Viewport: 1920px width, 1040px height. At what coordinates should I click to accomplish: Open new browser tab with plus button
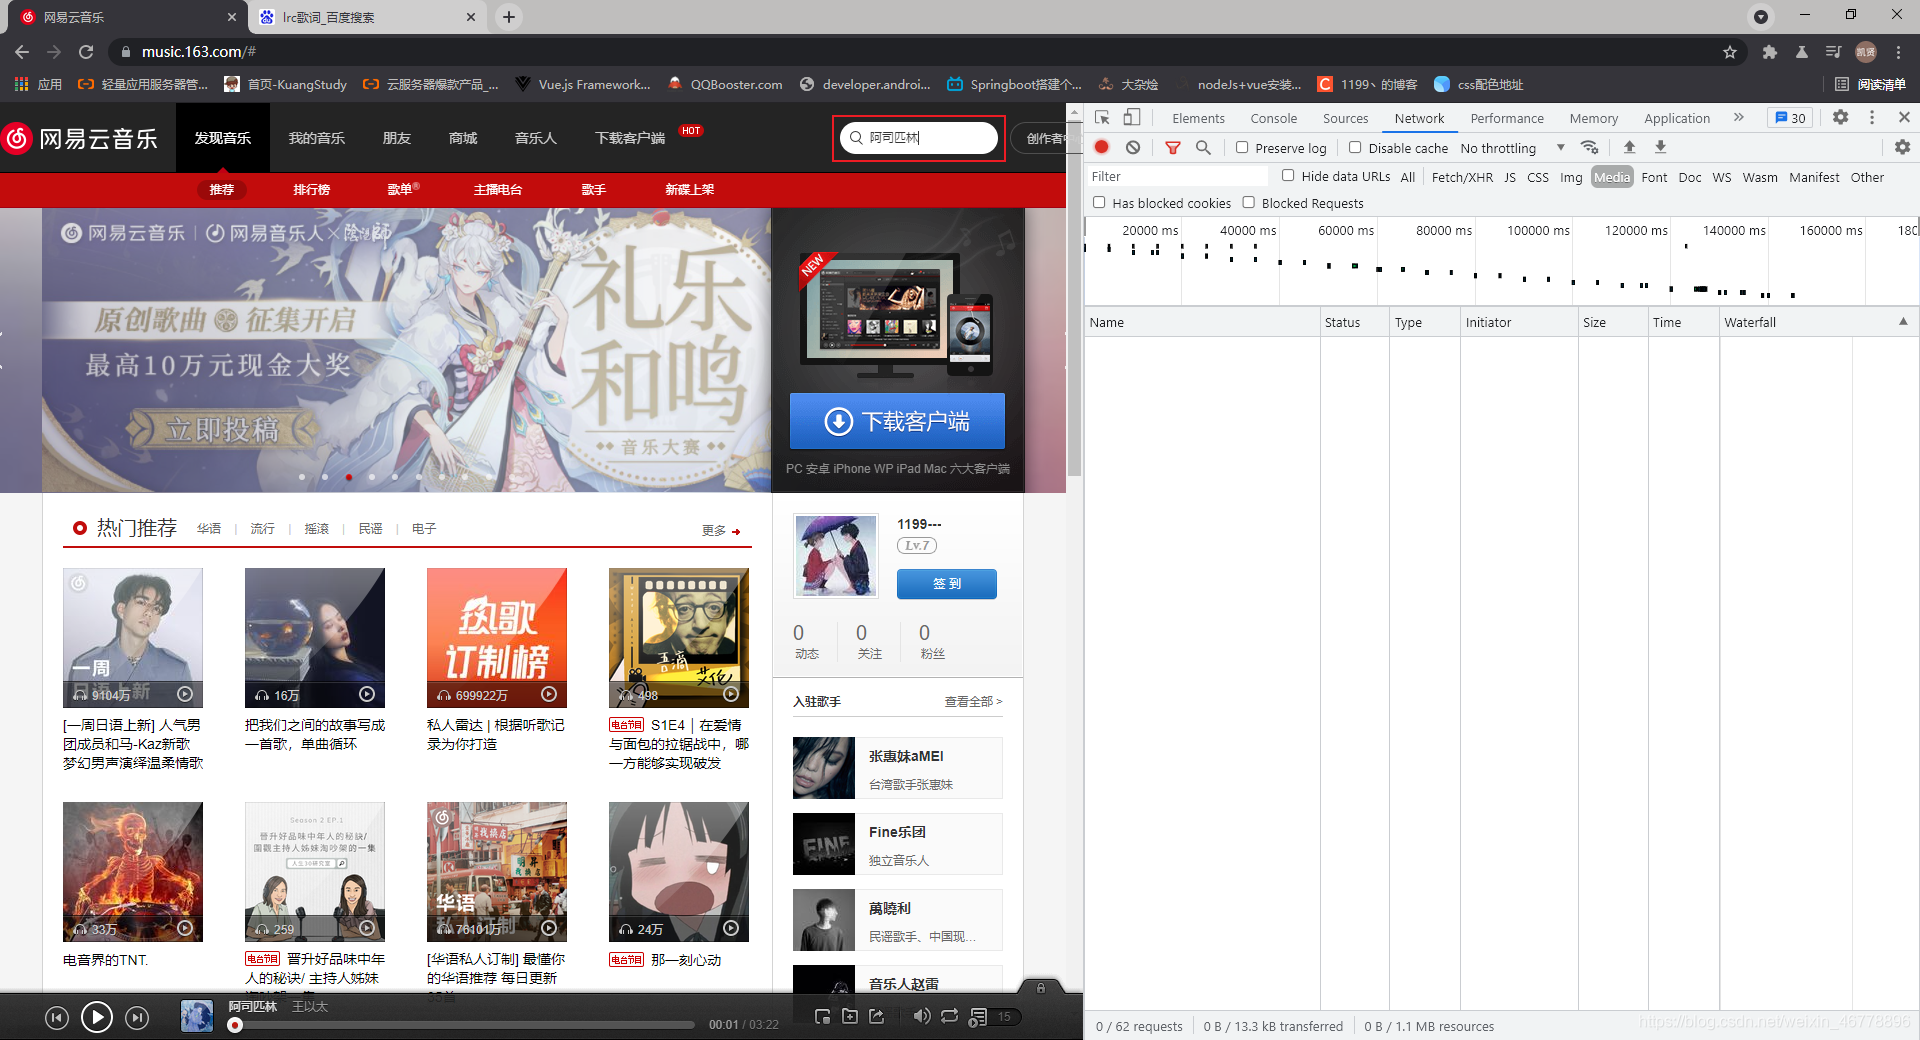coord(509,16)
